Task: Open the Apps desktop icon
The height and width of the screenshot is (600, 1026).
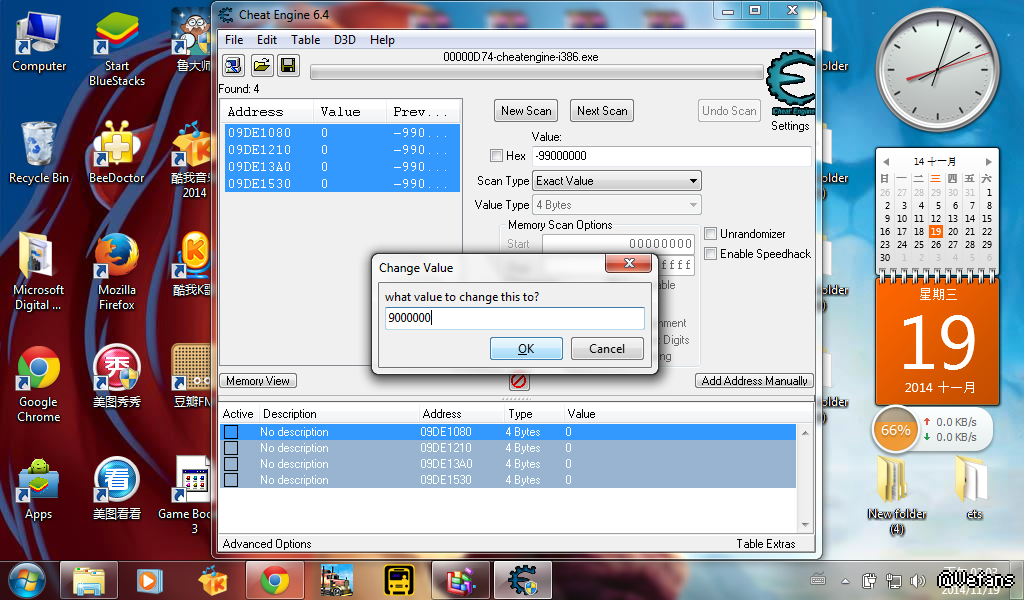Action: pyautogui.click(x=39, y=489)
